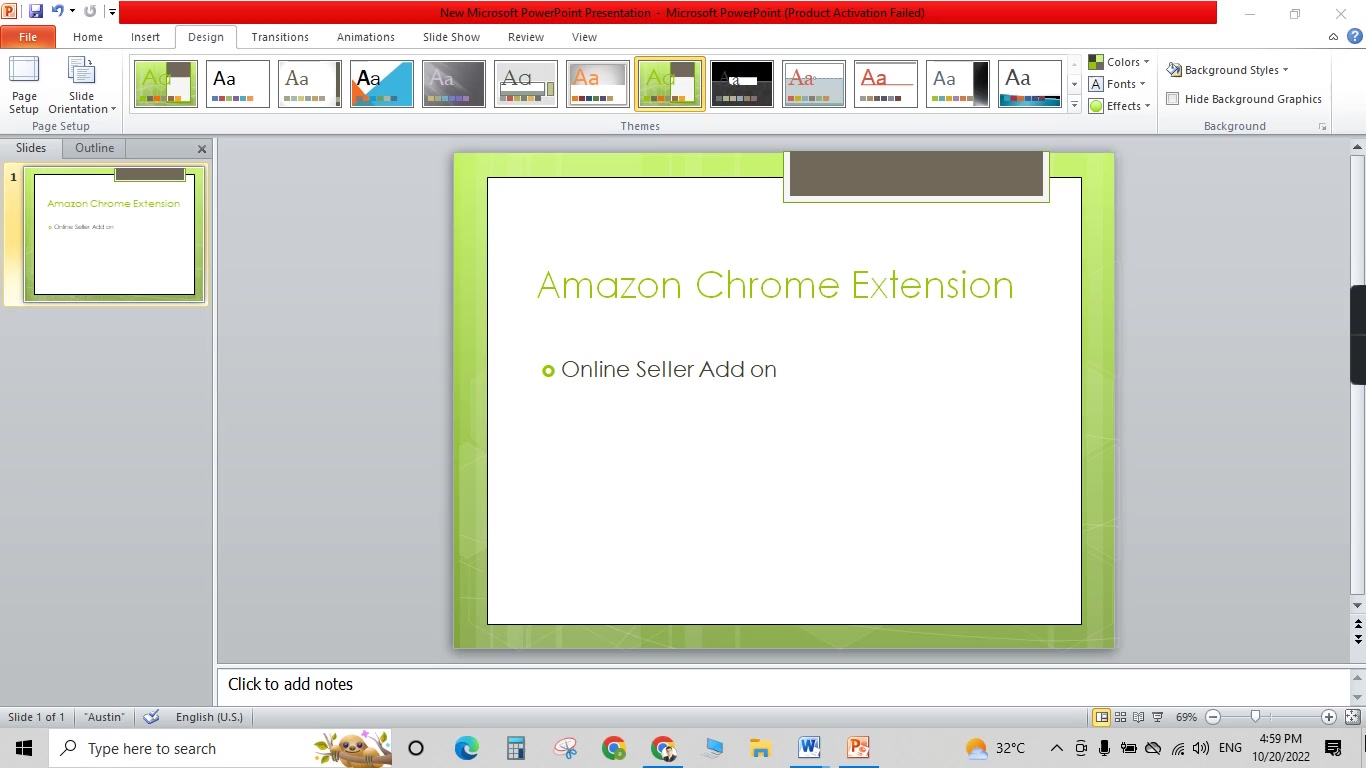Viewport: 1366px width, 768px height.
Task: Open the 32°C weather widget
Action: pyautogui.click(x=995, y=748)
